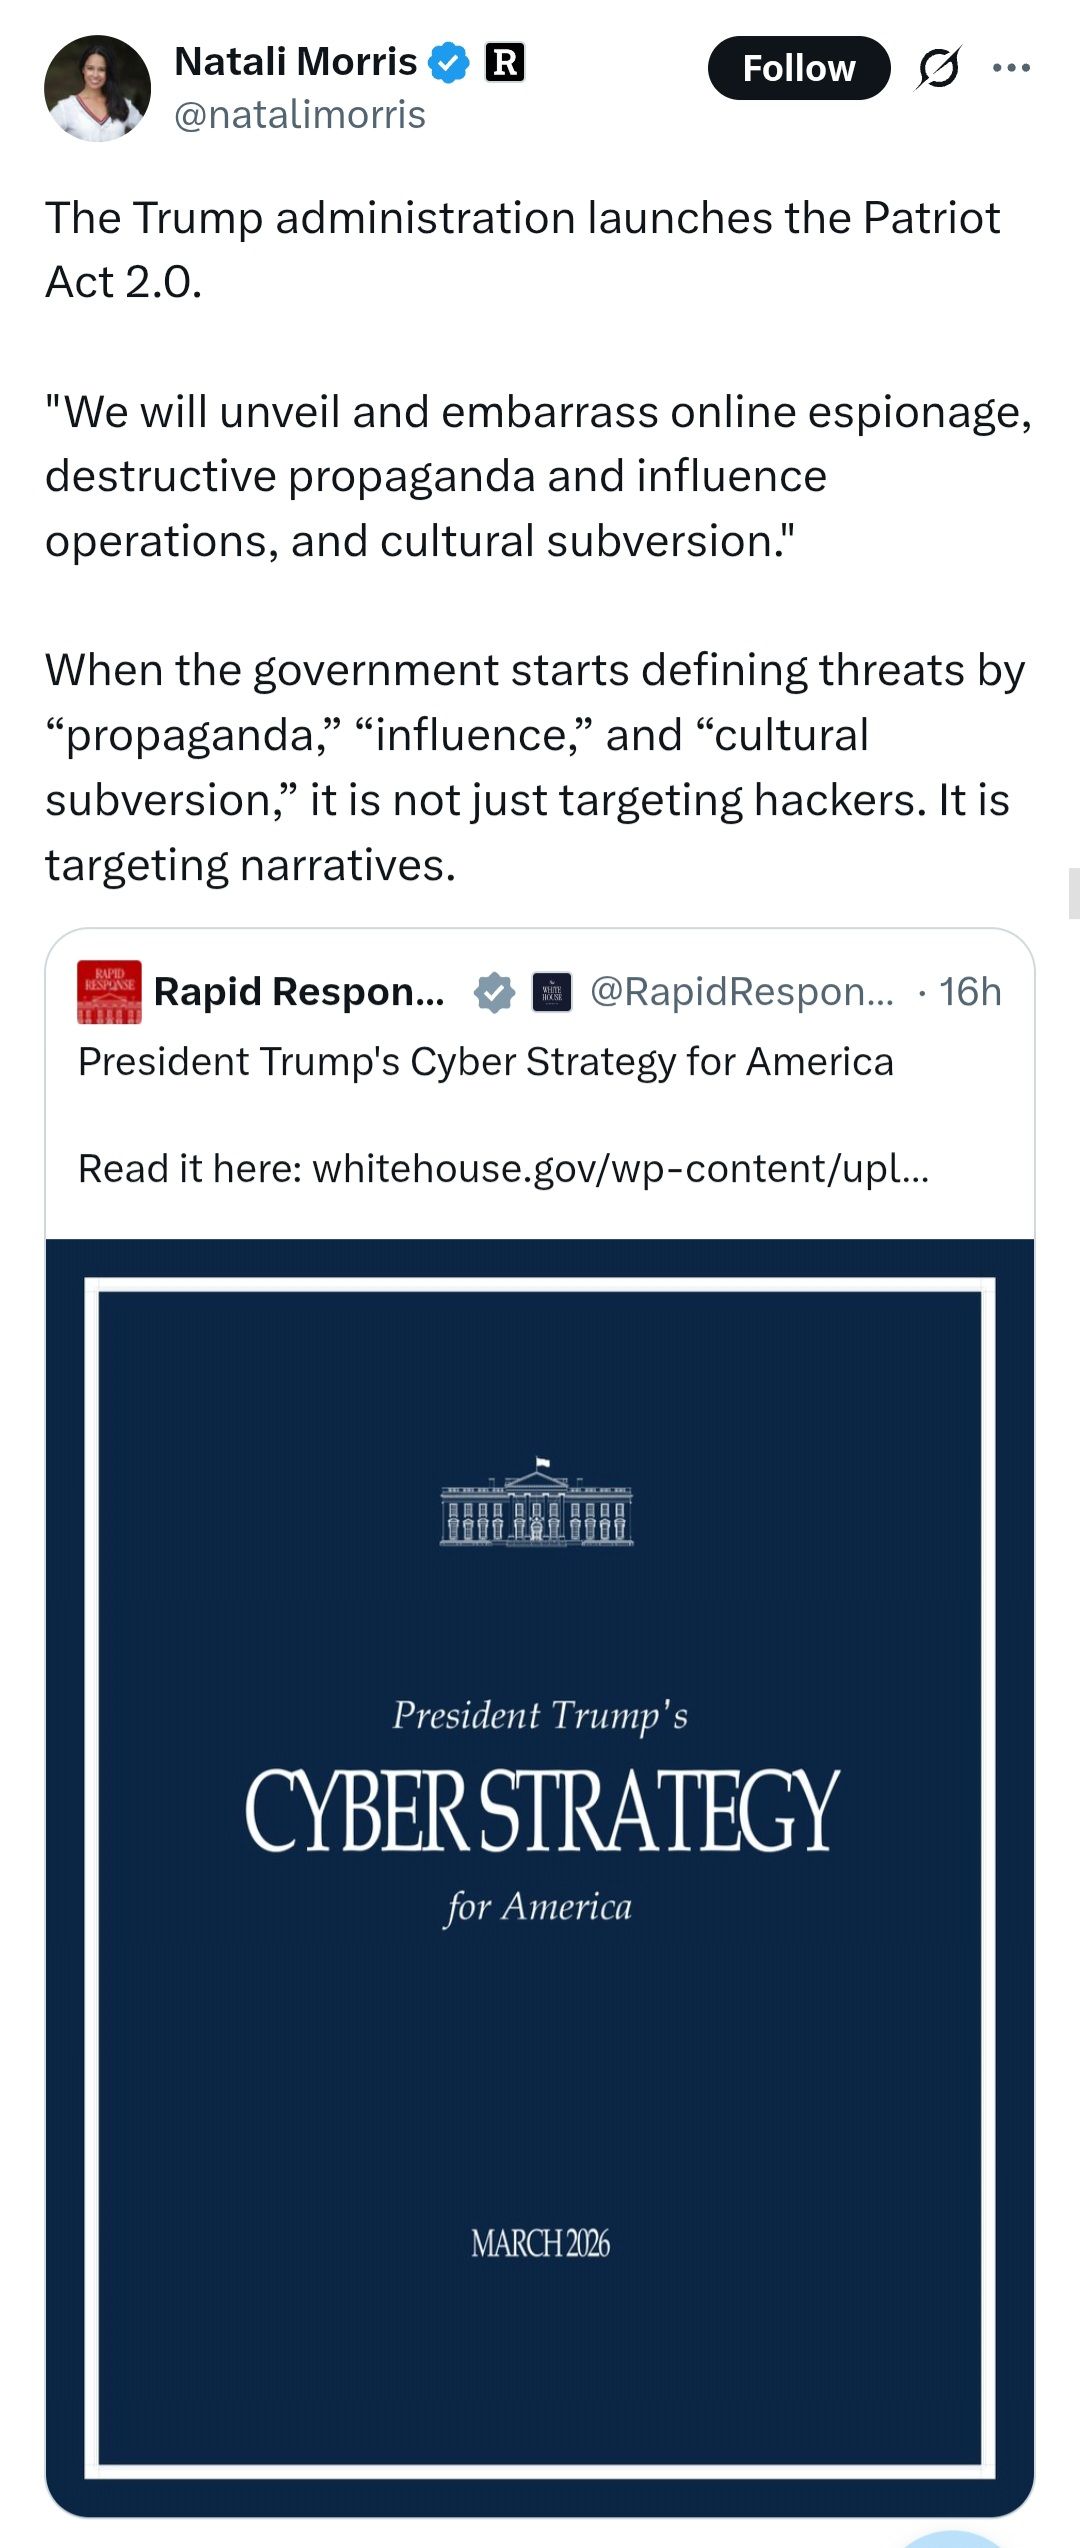Click the "Patriot Act 2.0" opening sentence

click(x=522, y=249)
